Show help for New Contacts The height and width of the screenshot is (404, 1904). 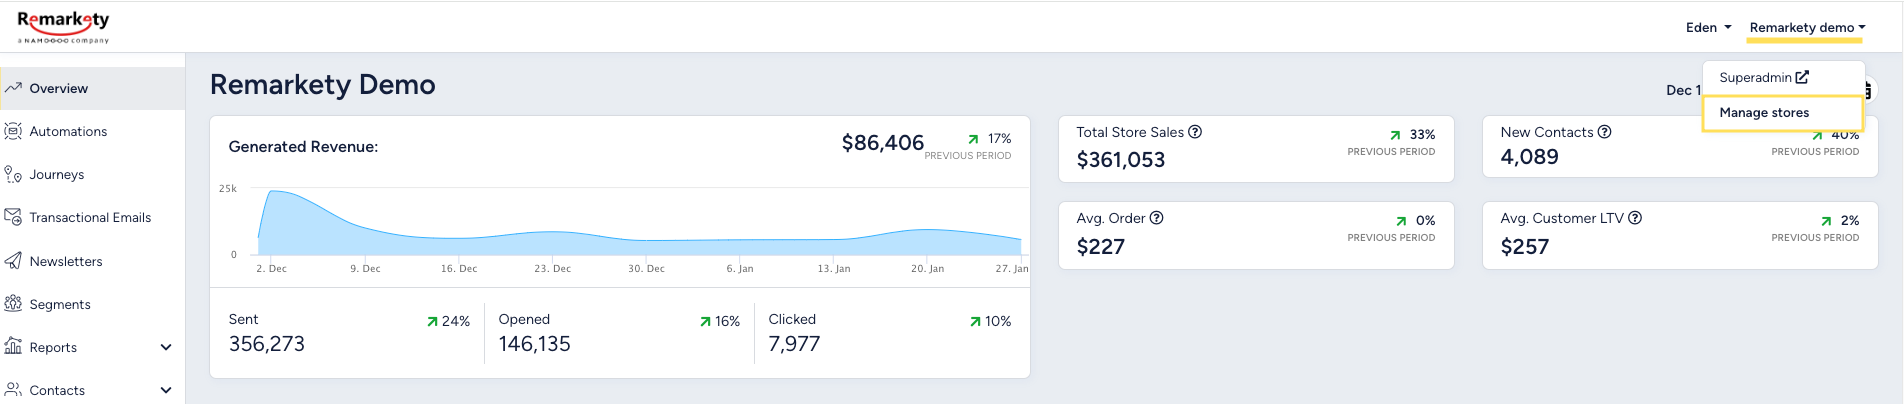point(1604,132)
